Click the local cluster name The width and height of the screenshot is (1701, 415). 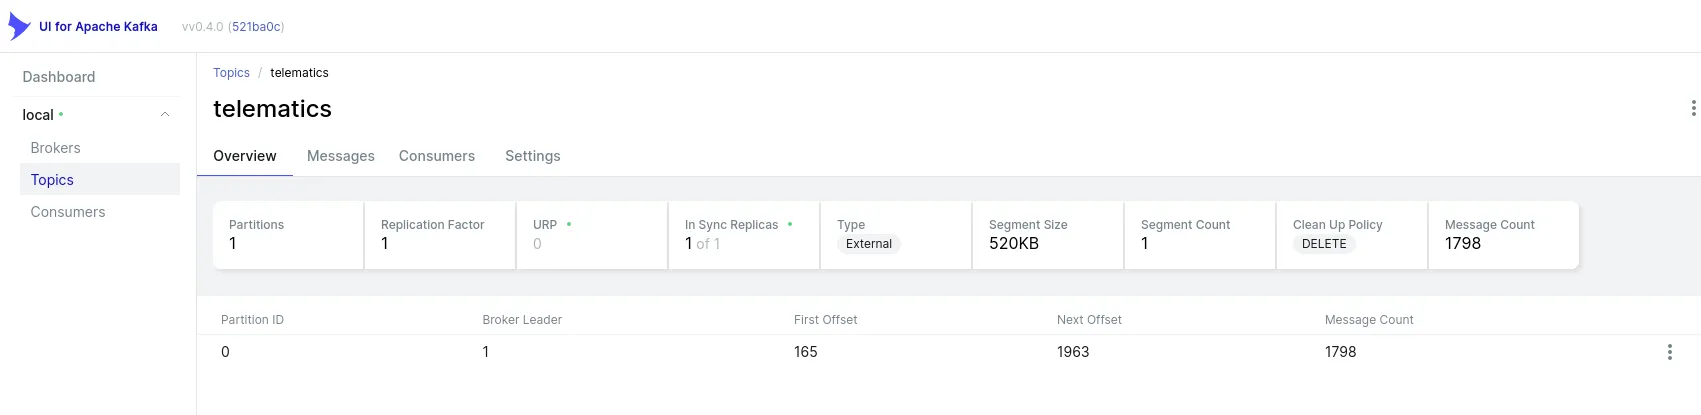coord(38,115)
